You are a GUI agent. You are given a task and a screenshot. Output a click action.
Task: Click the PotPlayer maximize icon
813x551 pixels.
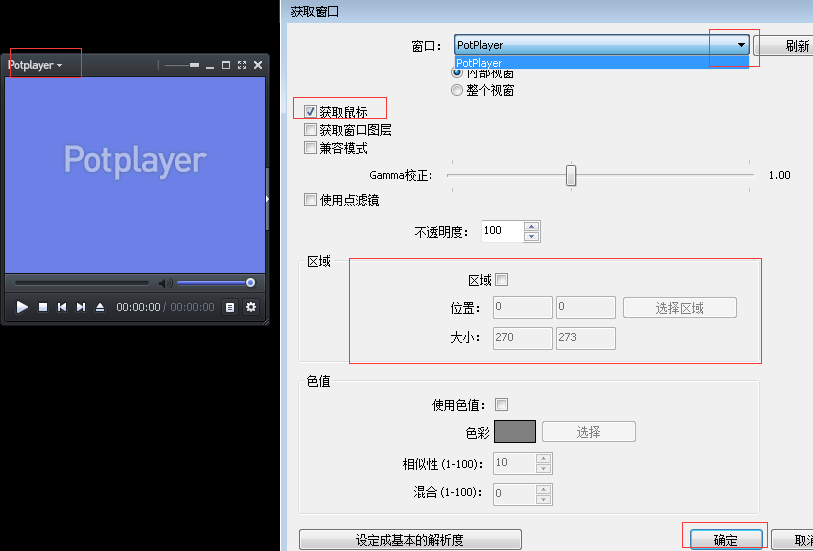coord(226,65)
